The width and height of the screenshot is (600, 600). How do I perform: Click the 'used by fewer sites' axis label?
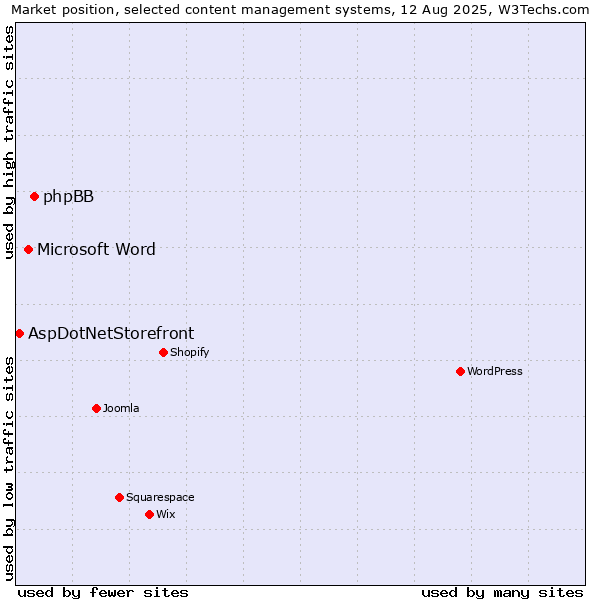click(103, 593)
